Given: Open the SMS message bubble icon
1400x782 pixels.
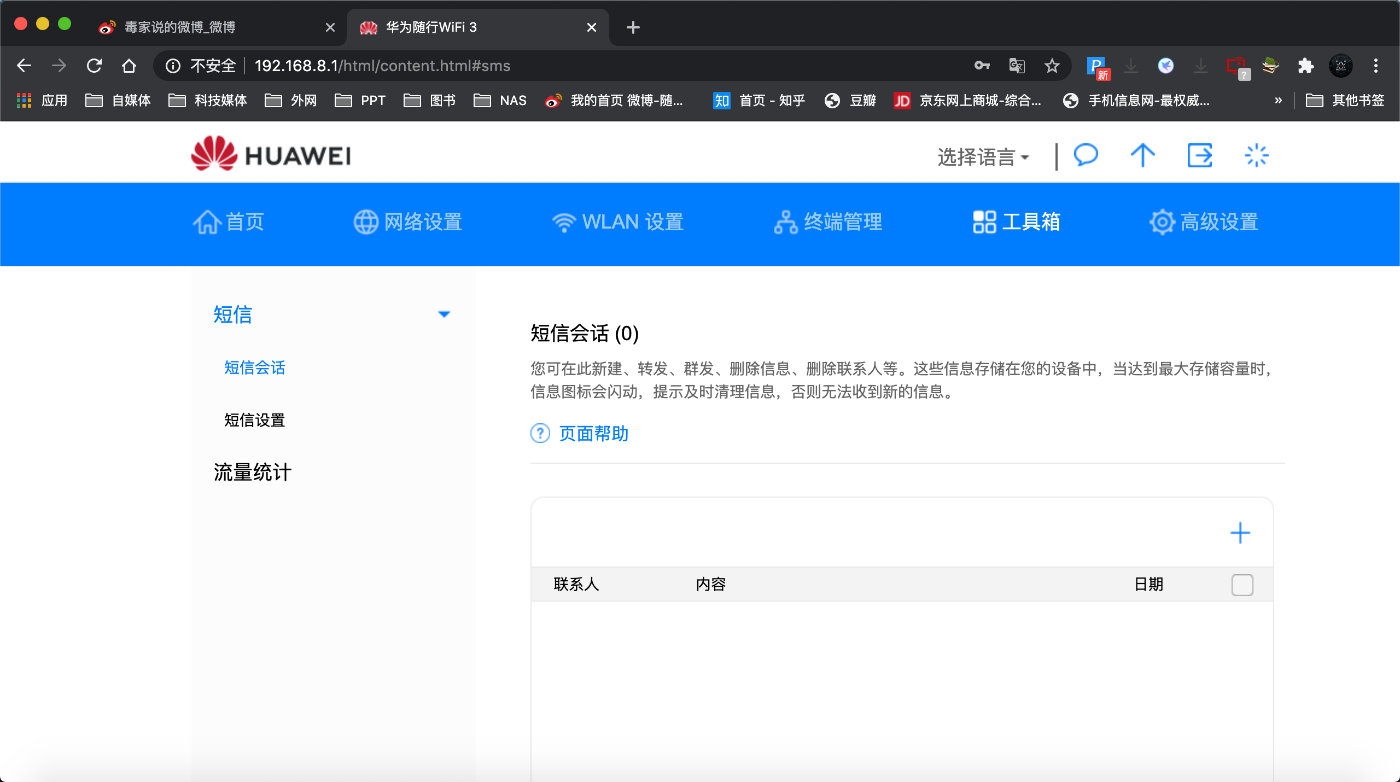Looking at the screenshot, I should click(x=1085, y=155).
